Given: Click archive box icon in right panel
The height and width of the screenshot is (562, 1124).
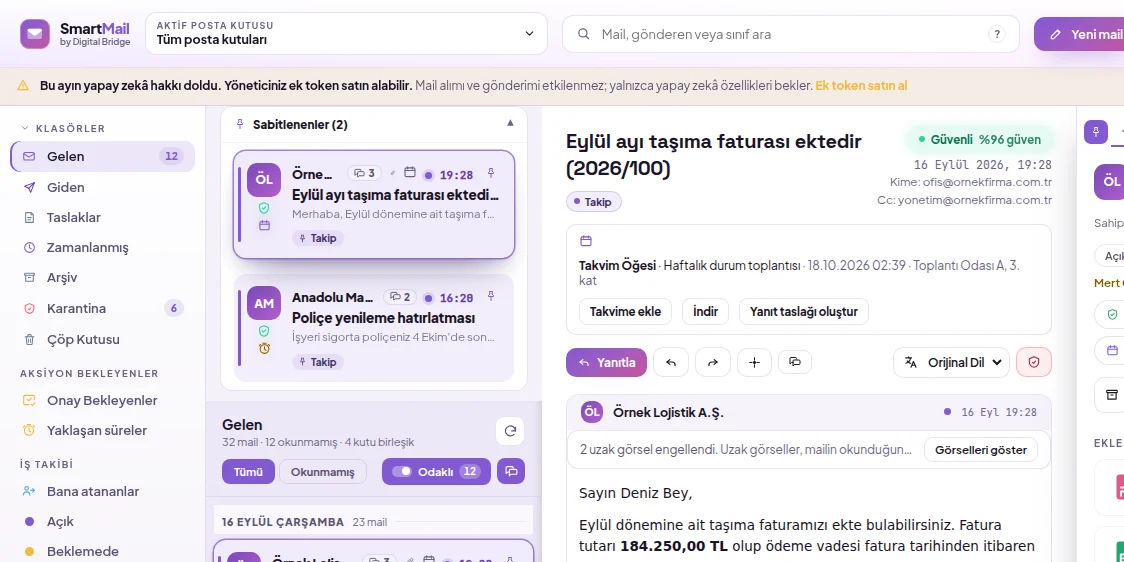Looking at the screenshot, I should 1112,395.
